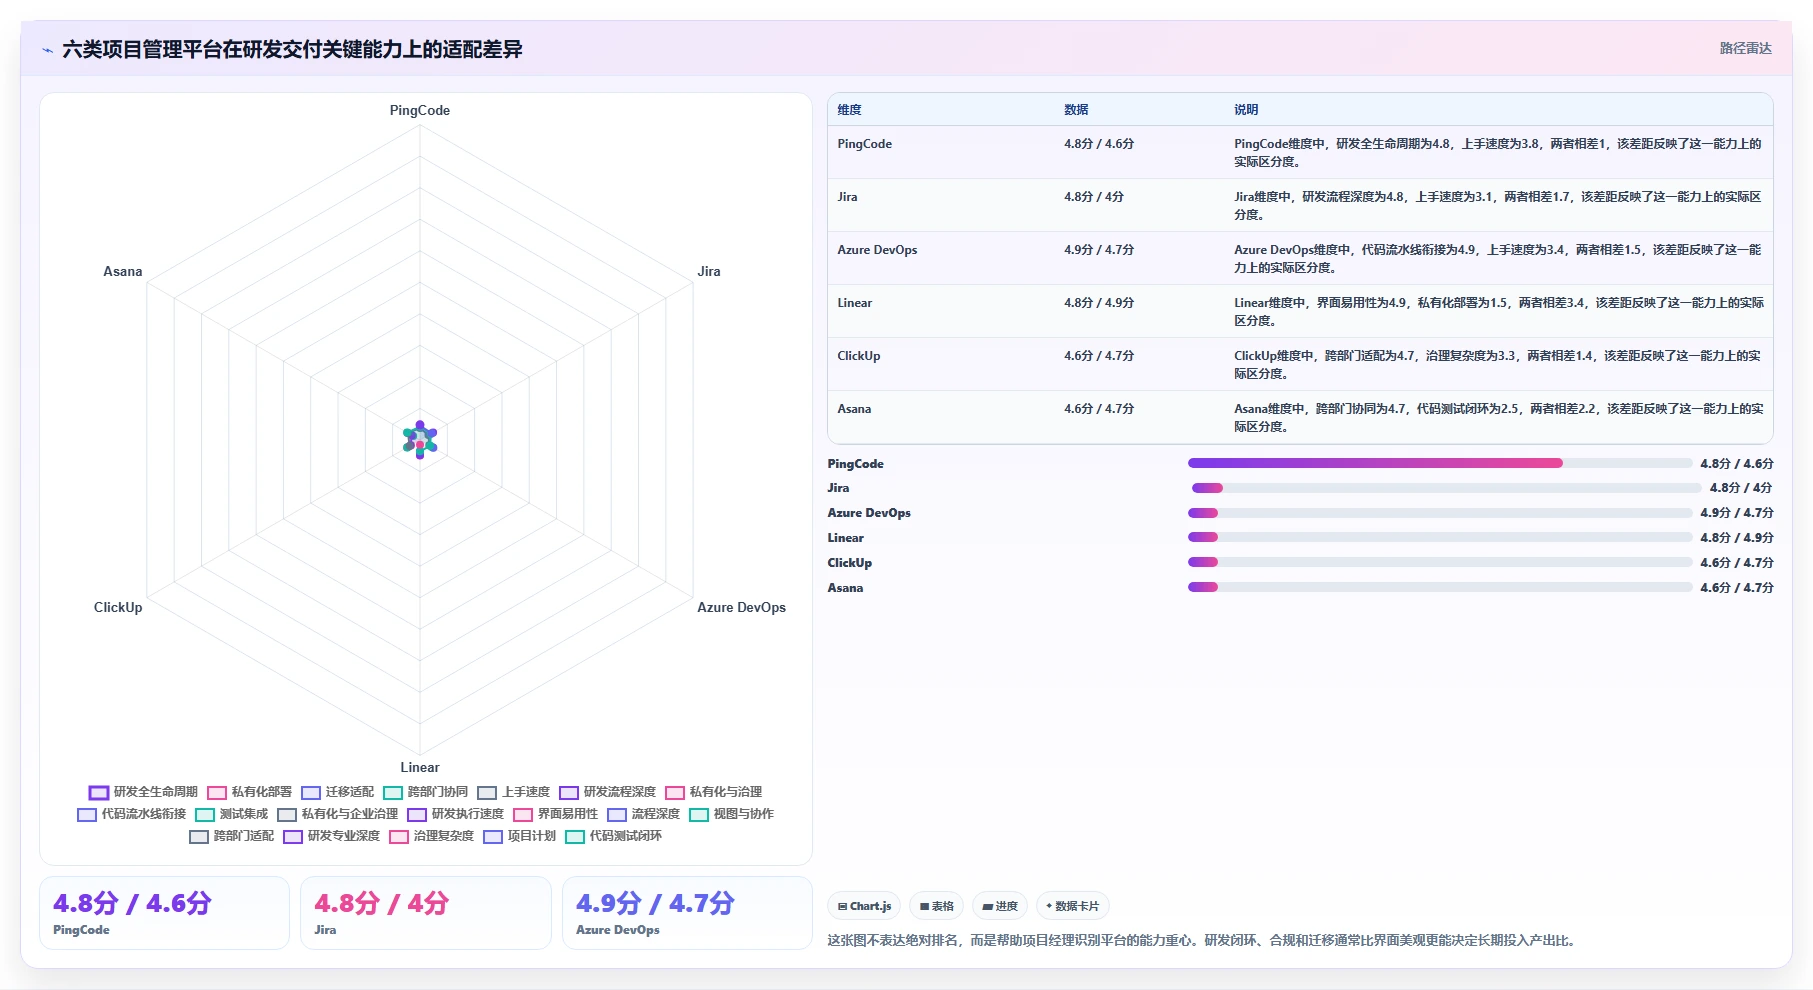Hide the 流程深度 dataset in the legend

coord(643,814)
